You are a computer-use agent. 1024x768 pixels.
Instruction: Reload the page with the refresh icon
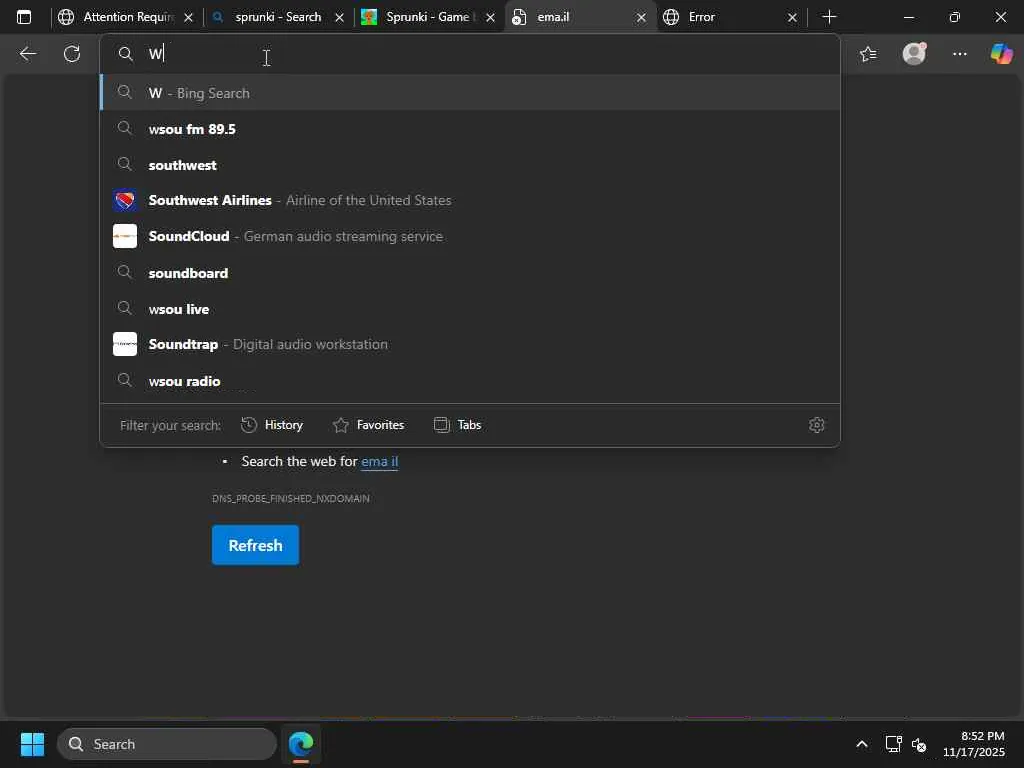[x=72, y=54]
